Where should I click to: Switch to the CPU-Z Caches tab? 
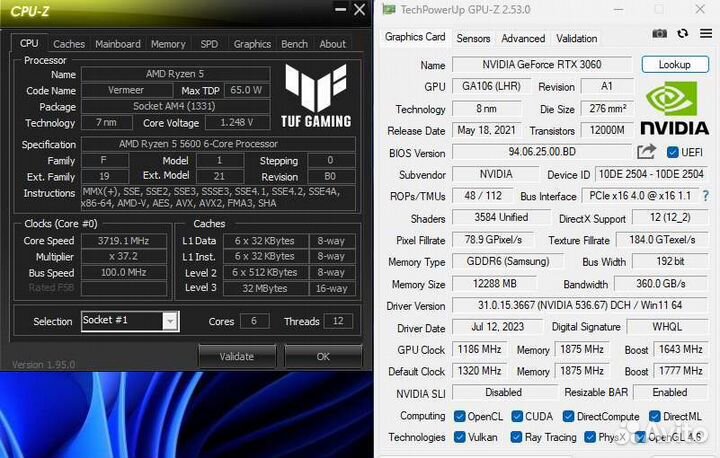point(69,44)
